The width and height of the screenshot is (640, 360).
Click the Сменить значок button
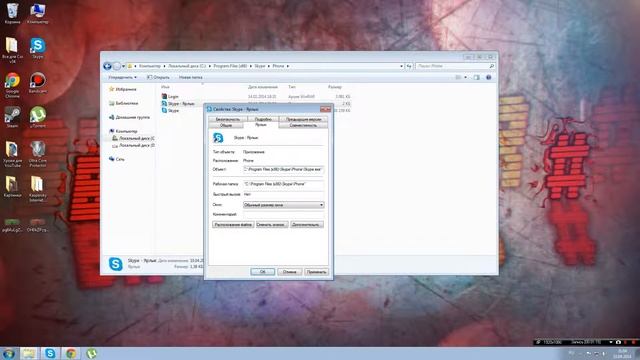point(272,224)
